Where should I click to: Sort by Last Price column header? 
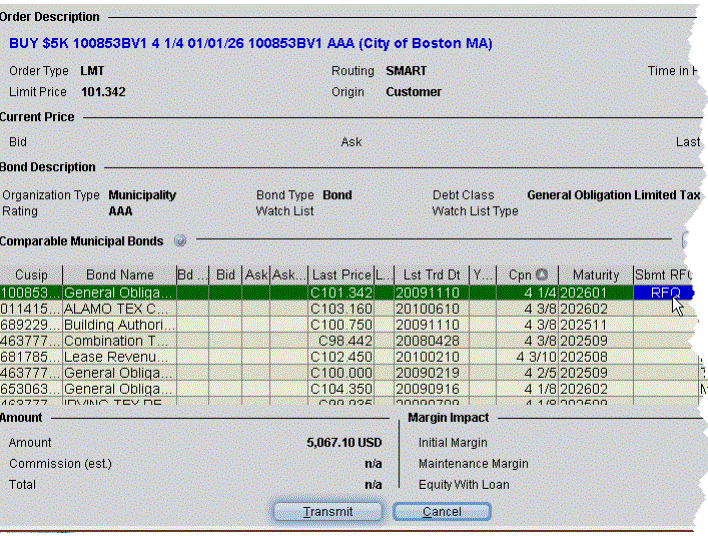(x=340, y=275)
